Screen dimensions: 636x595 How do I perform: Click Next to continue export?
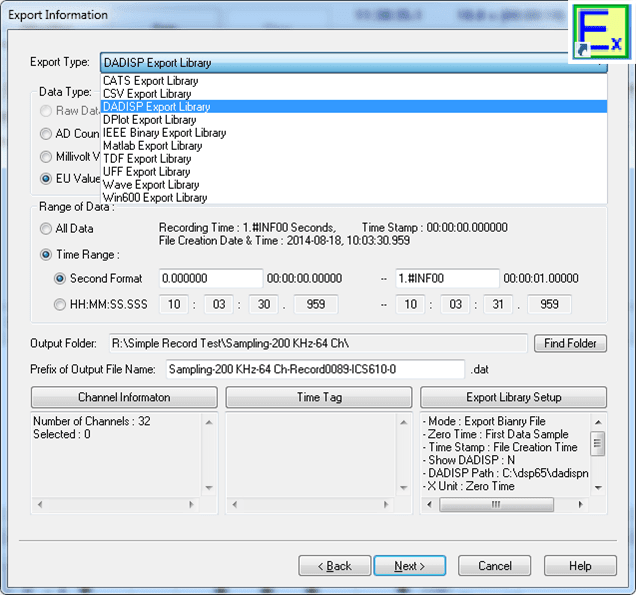click(410, 566)
